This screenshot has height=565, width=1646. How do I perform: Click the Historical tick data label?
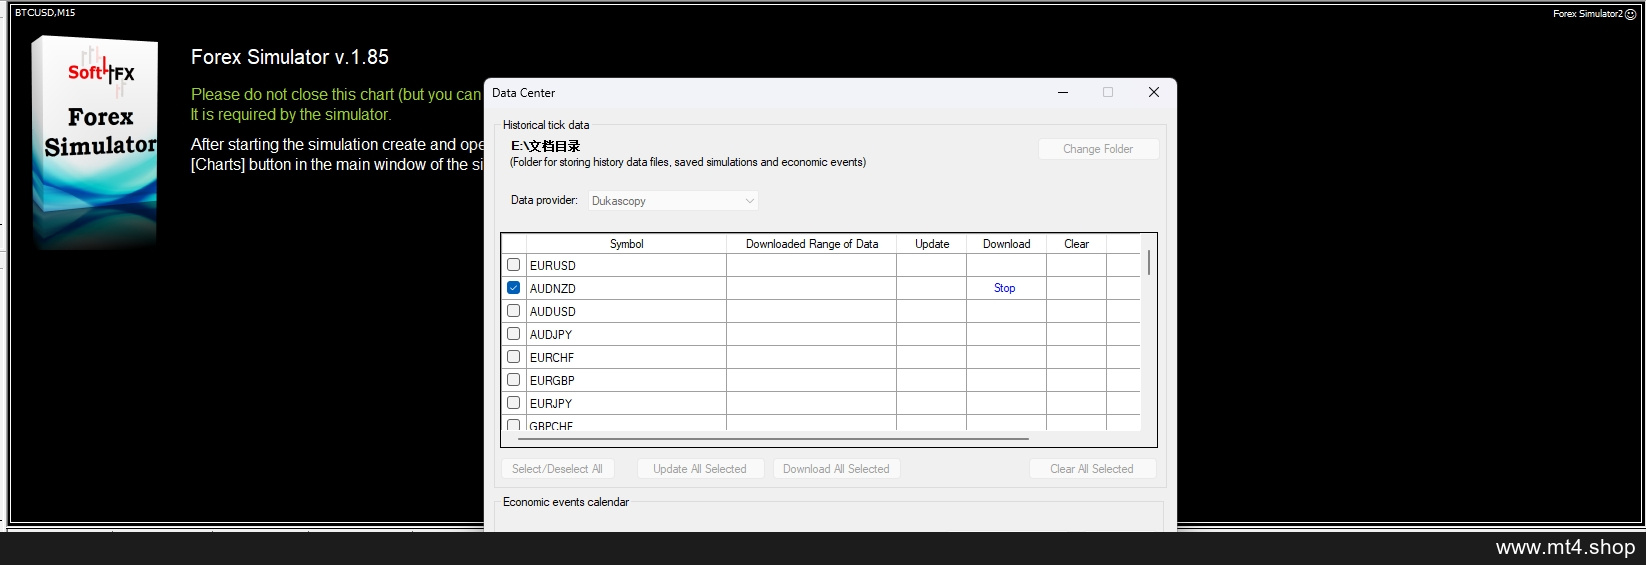546,125
